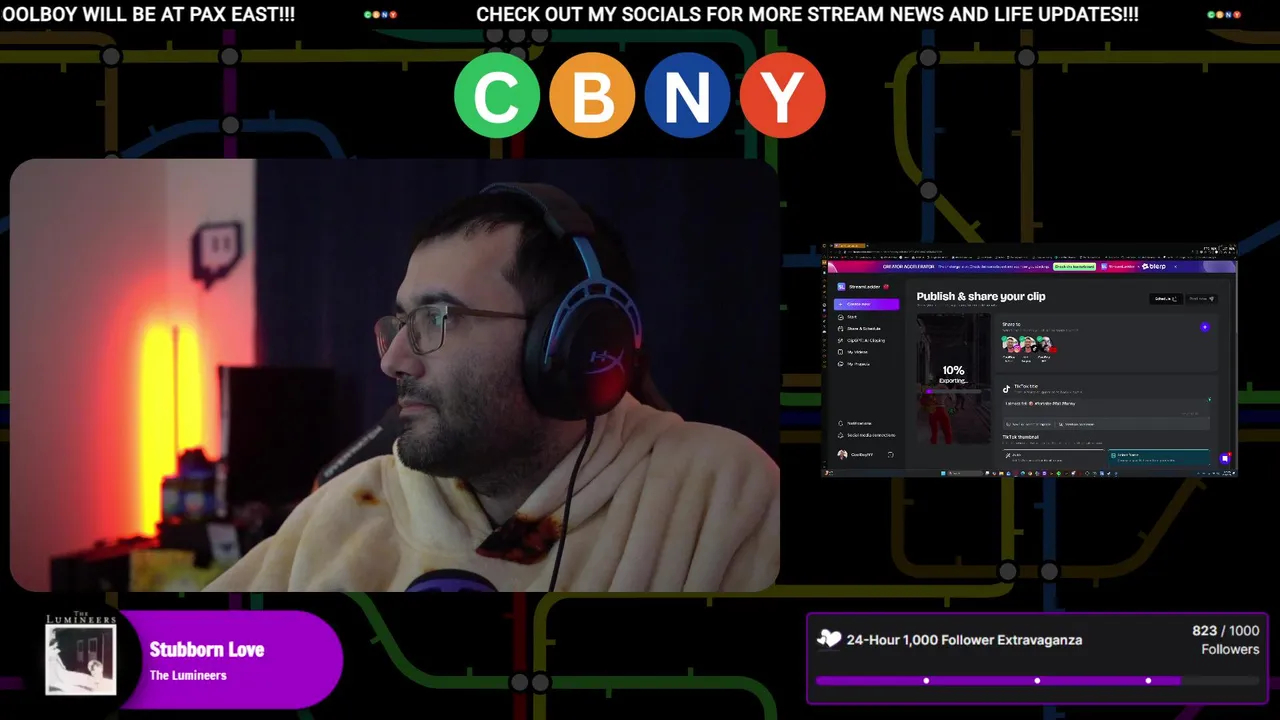This screenshot has width=1280, height=720.
Task: Toggle the TikTok account avatar under Share to
Action: [x=1028, y=345]
